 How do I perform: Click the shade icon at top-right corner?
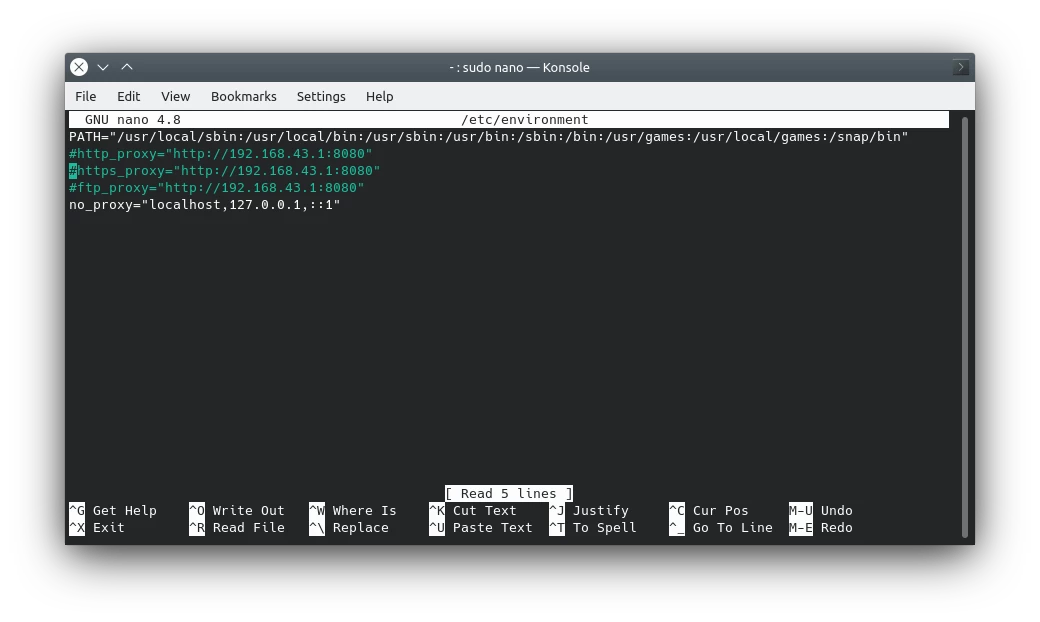pos(959,66)
